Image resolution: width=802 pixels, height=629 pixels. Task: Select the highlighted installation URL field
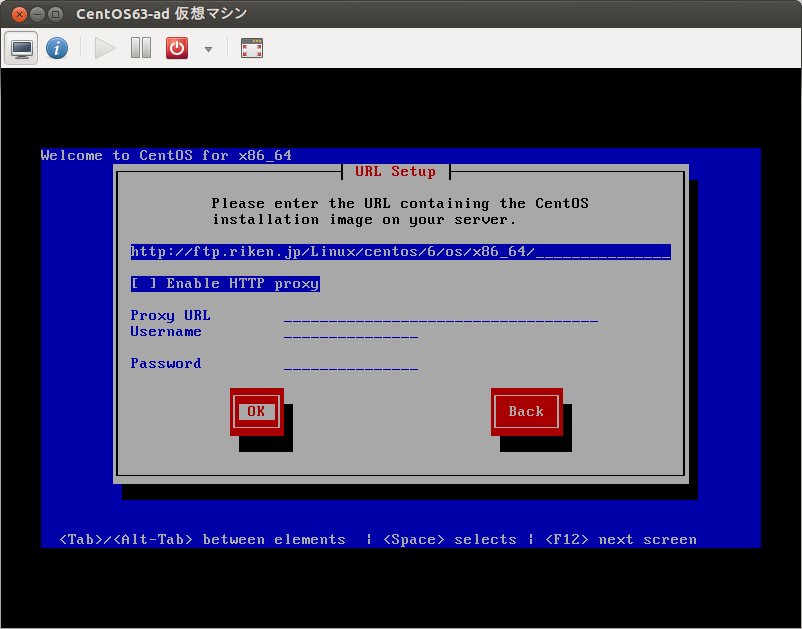click(x=399, y=251)
